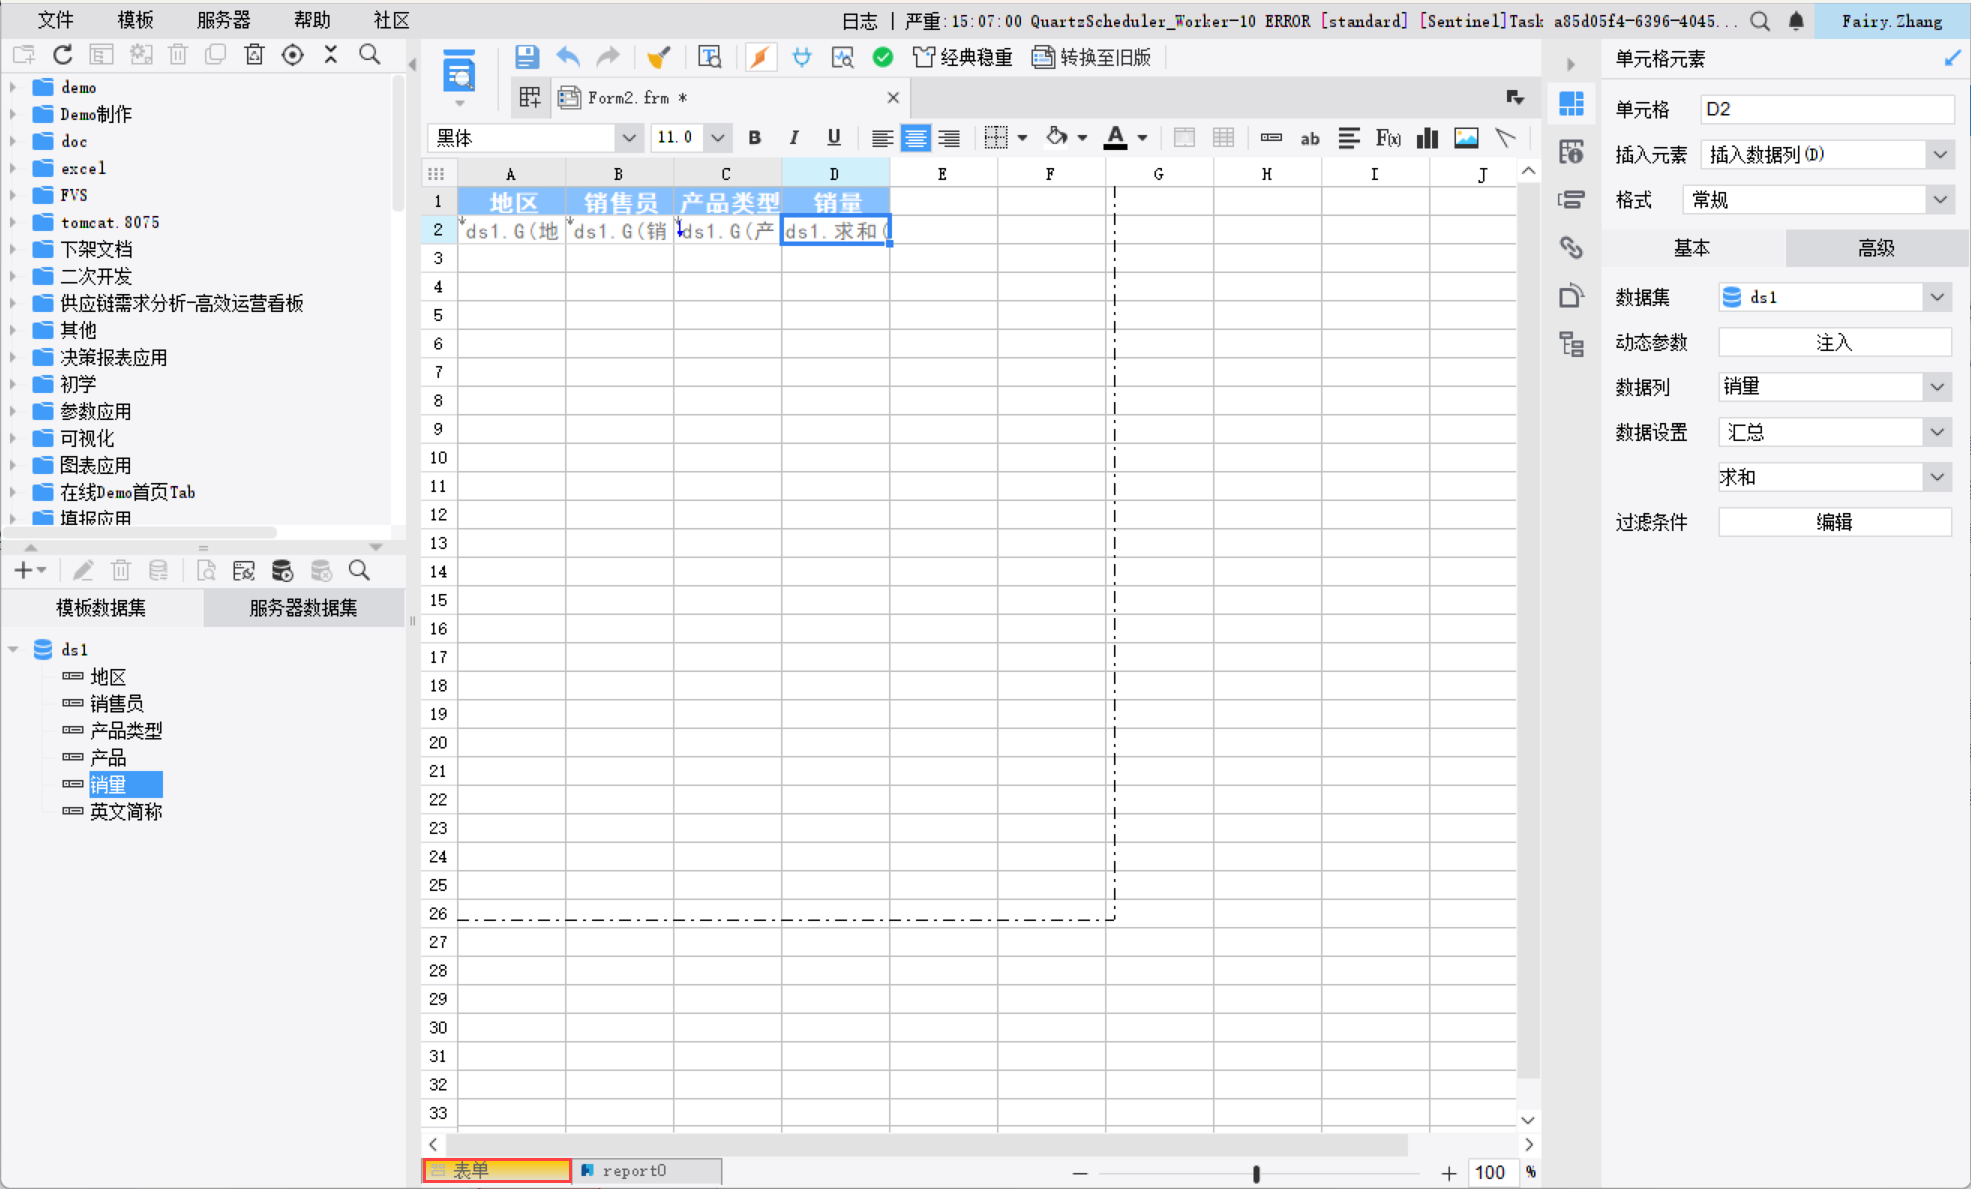Insert a chart into the cell
This screenshot has height=1189, width=1971.
1427,138
